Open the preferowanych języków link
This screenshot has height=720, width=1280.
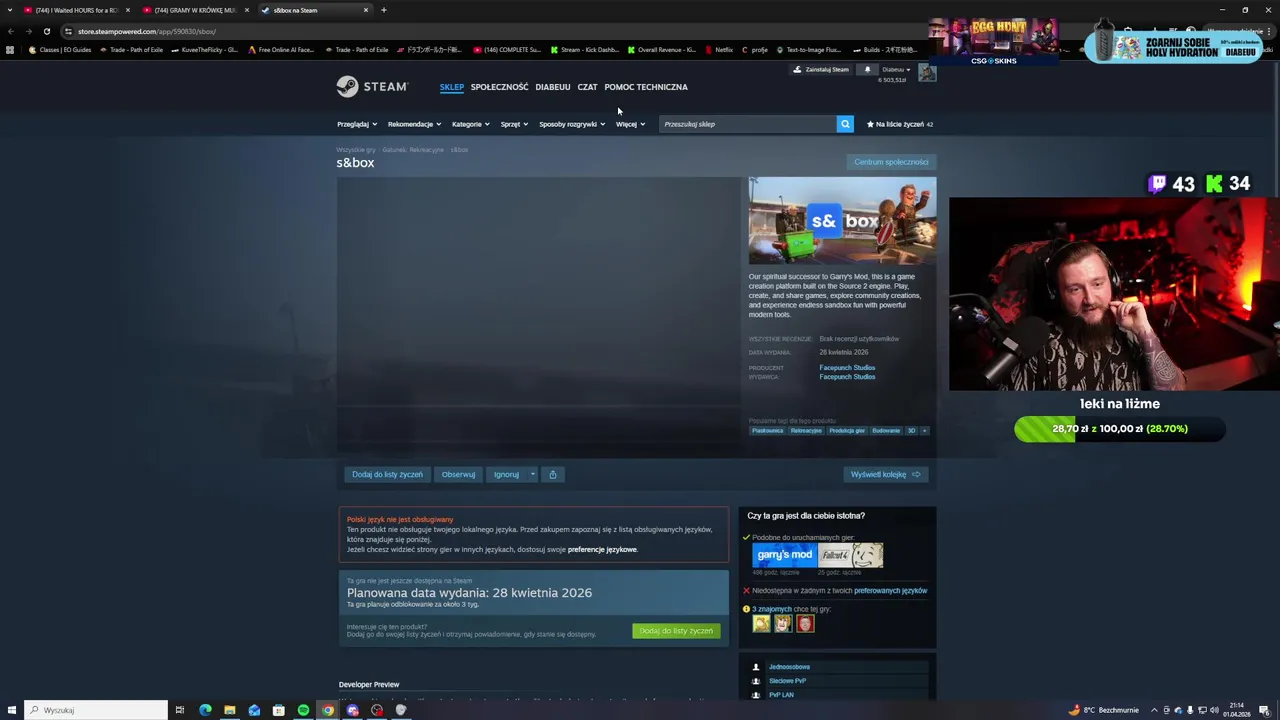tap(890, 591)
